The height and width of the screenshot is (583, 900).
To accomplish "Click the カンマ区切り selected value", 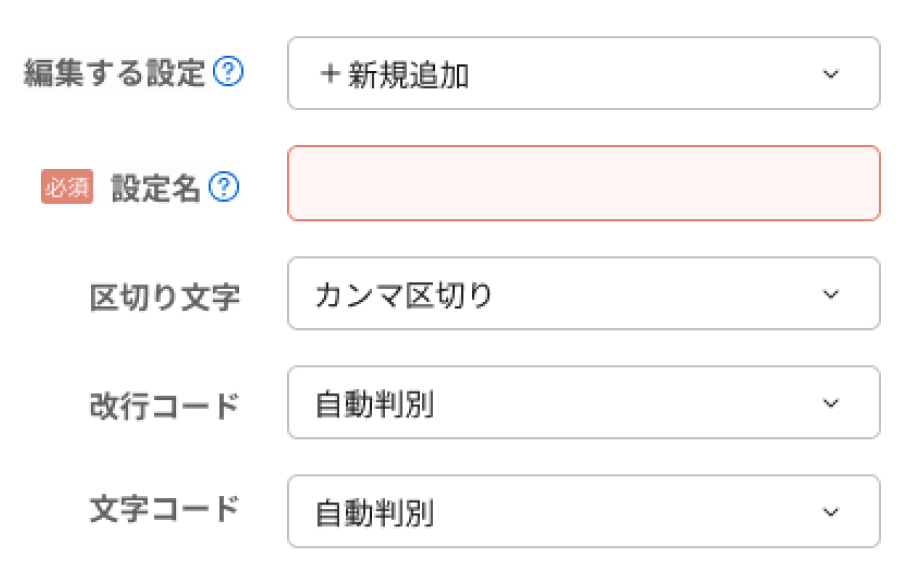I will pyautogui.click(x=403, y=295).
